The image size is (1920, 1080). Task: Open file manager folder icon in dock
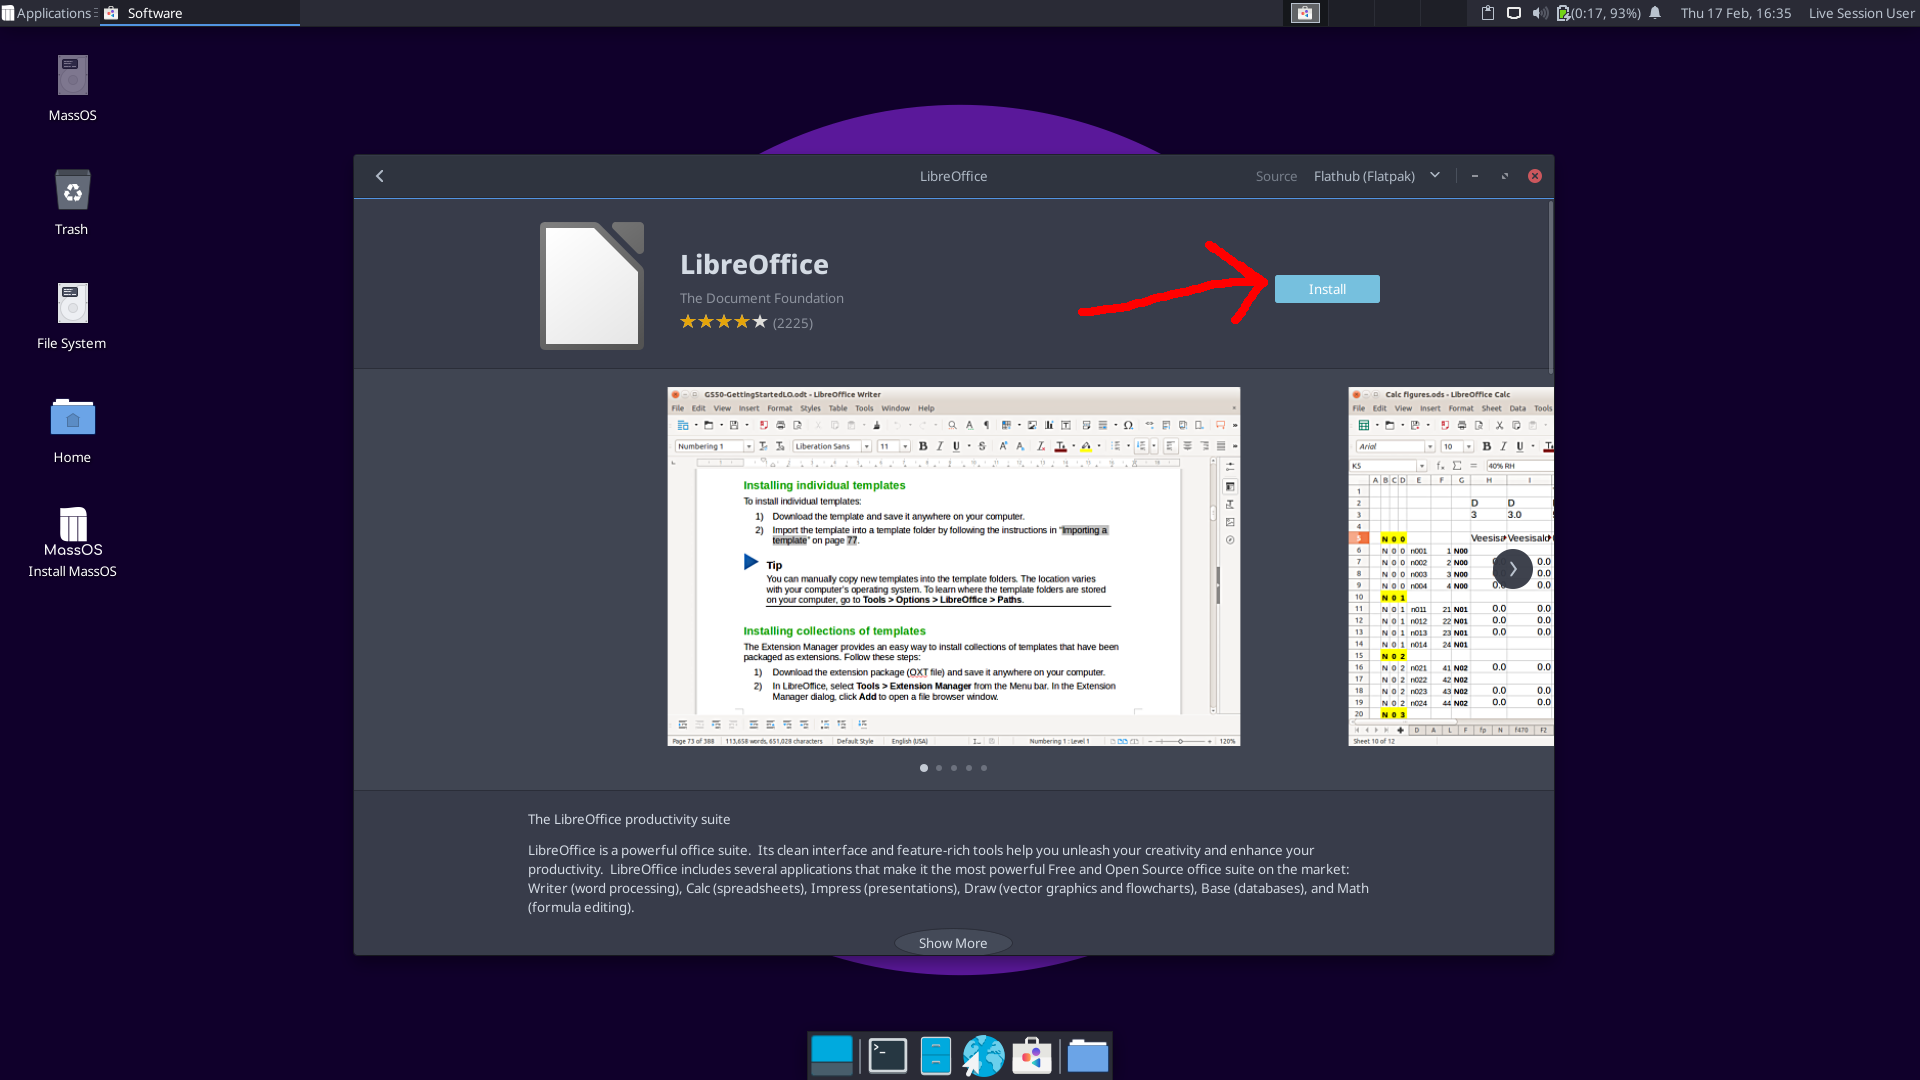click(x=1087, y=1056)
